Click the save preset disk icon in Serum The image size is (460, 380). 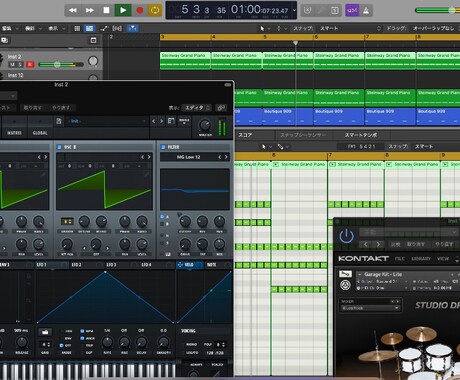[x=59, y=121]
